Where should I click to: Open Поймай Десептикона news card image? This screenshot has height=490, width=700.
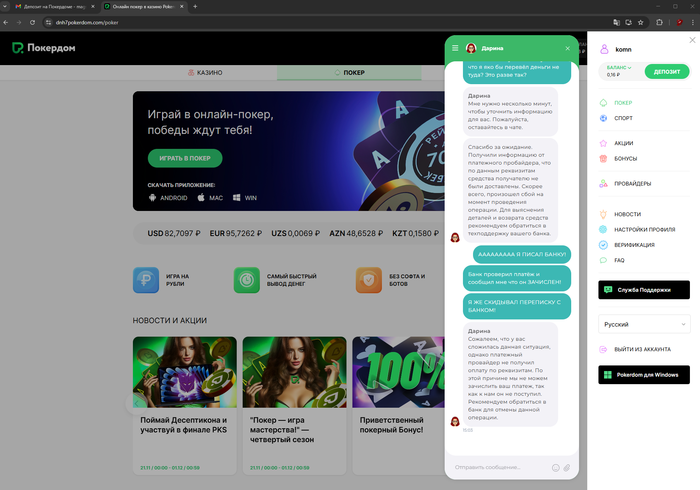click(x=185, y=372)
